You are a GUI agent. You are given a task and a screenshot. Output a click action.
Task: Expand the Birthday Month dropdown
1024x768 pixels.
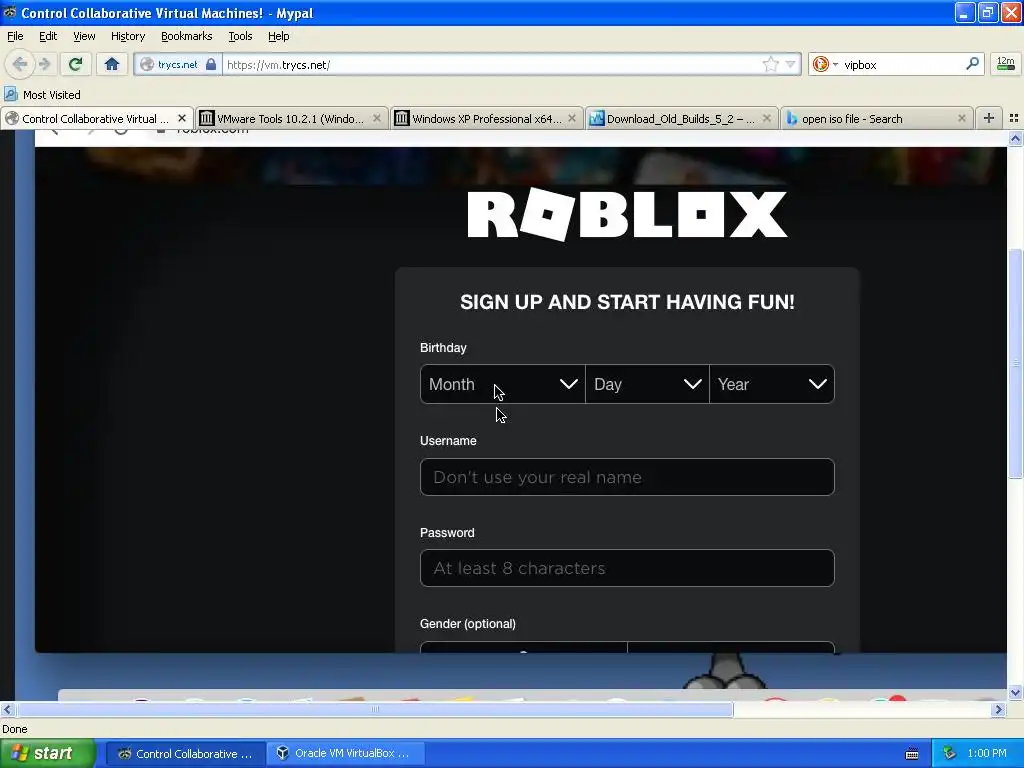pyautogui.click(x=503, y=384)
